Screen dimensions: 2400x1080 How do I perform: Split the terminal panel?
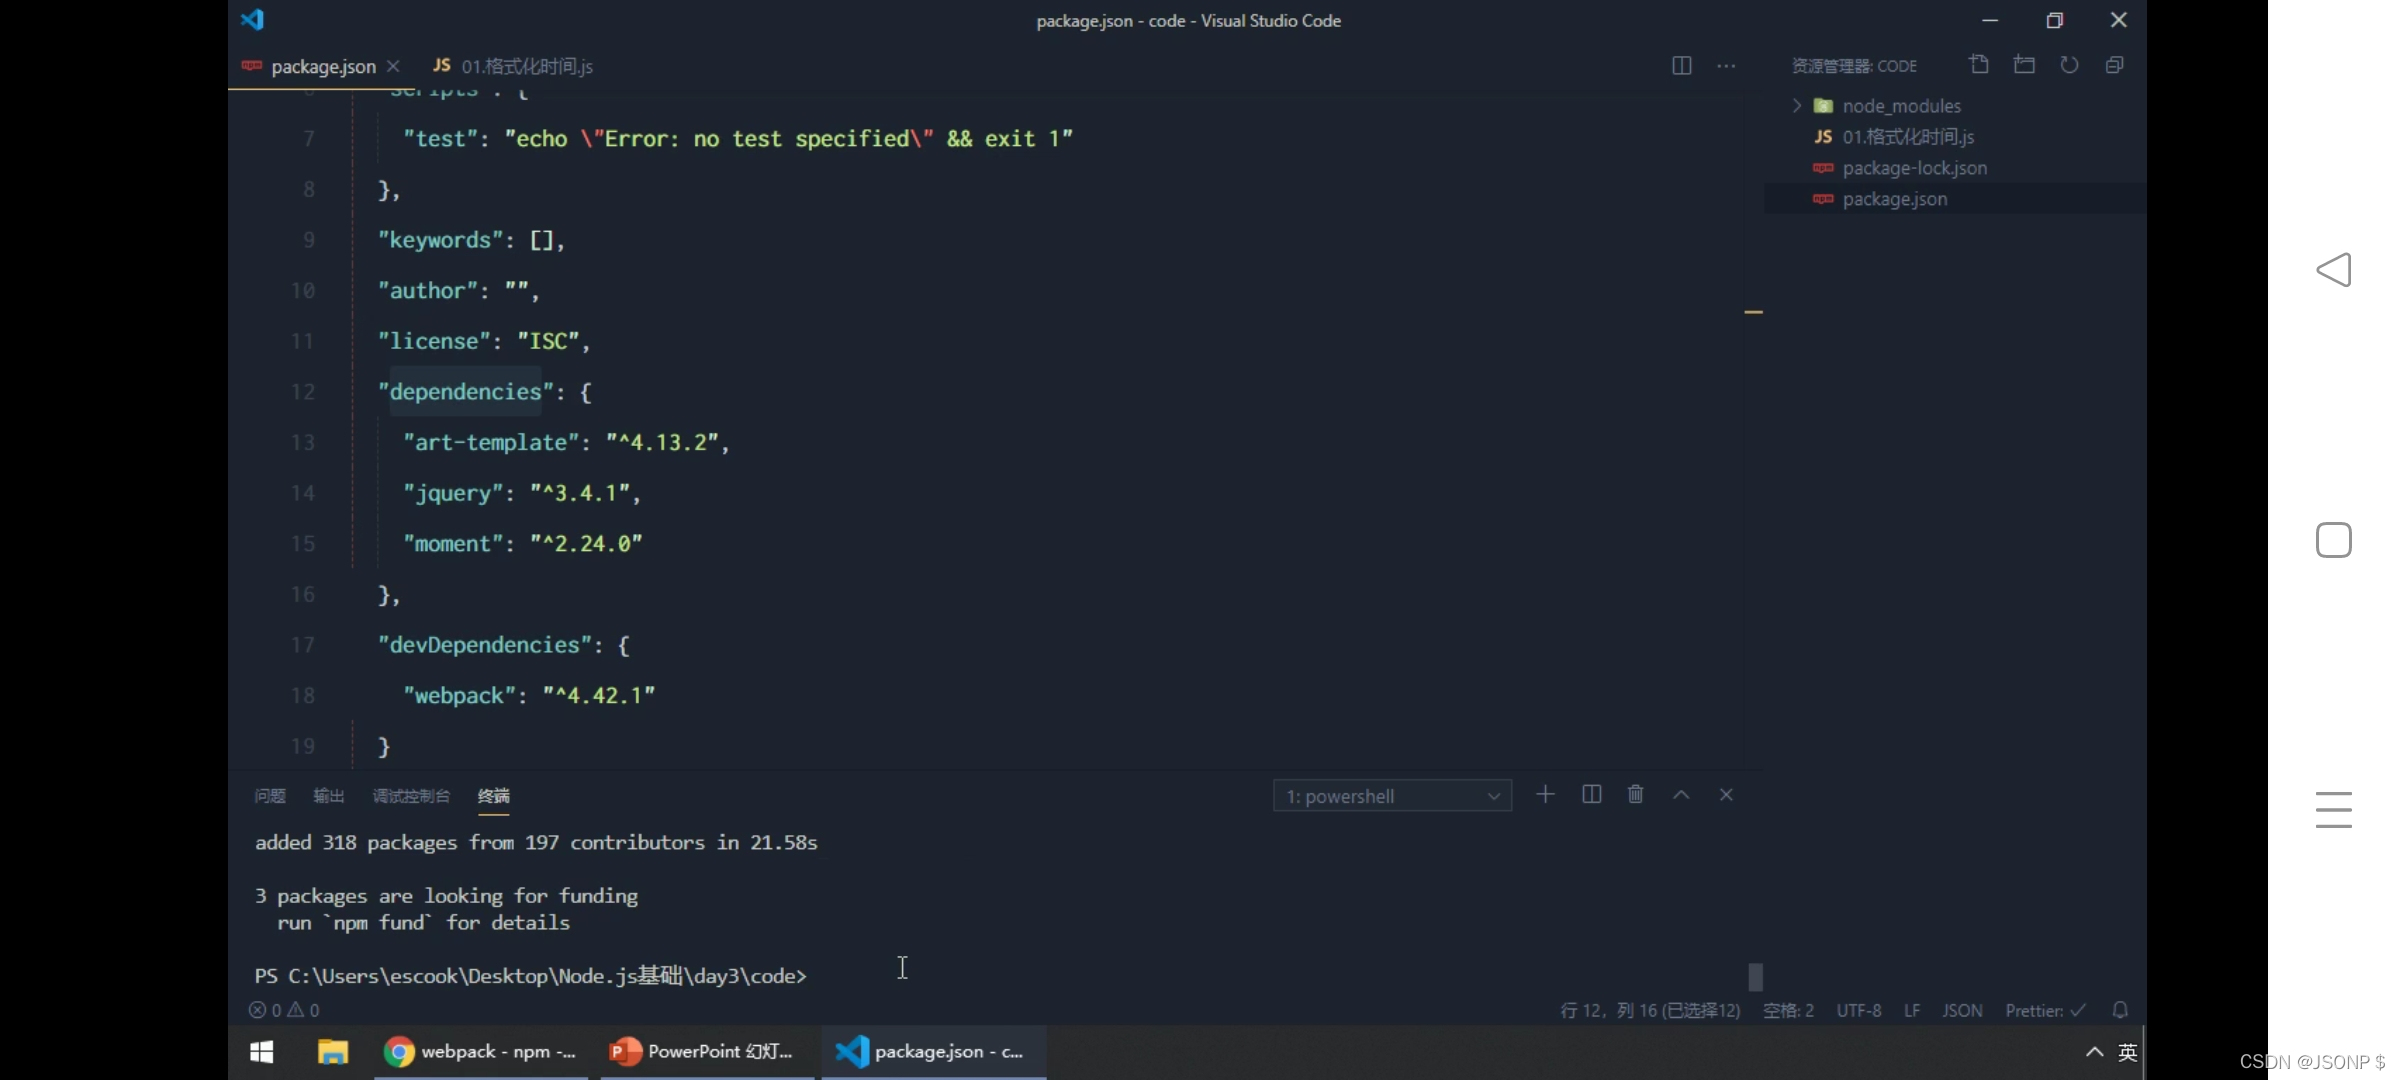coord(1592,794)
